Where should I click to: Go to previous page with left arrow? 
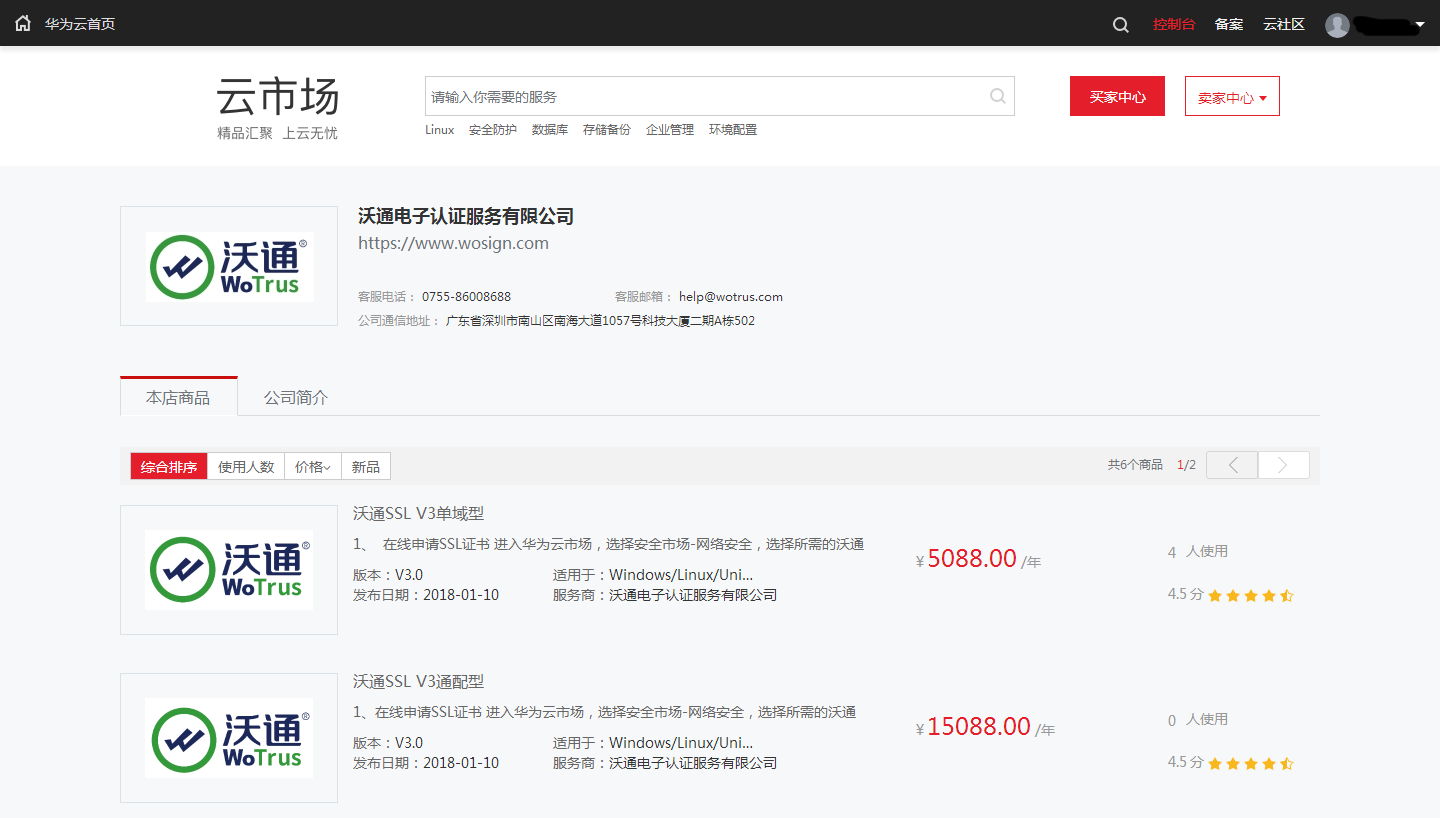point(1232,465)
